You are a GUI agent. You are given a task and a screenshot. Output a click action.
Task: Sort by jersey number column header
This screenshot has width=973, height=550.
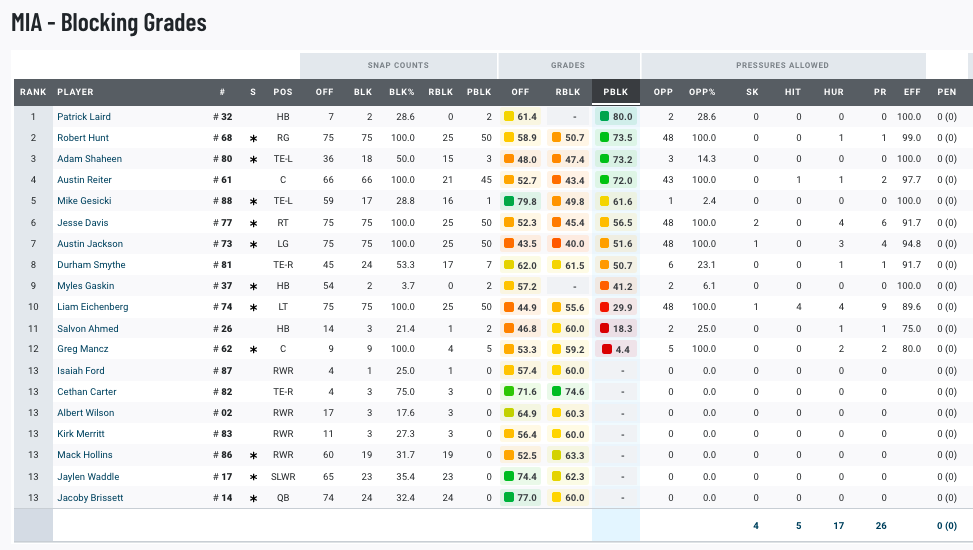coord(222,92)
